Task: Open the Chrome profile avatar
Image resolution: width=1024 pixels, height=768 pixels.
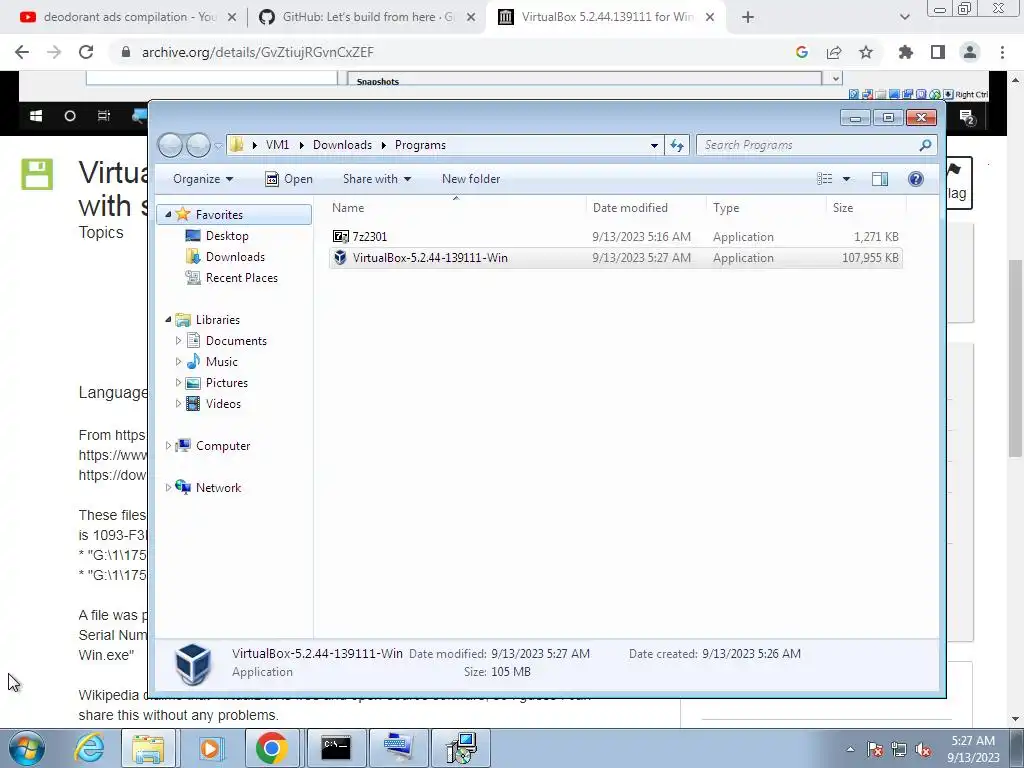Action: [x=970, y=52]
